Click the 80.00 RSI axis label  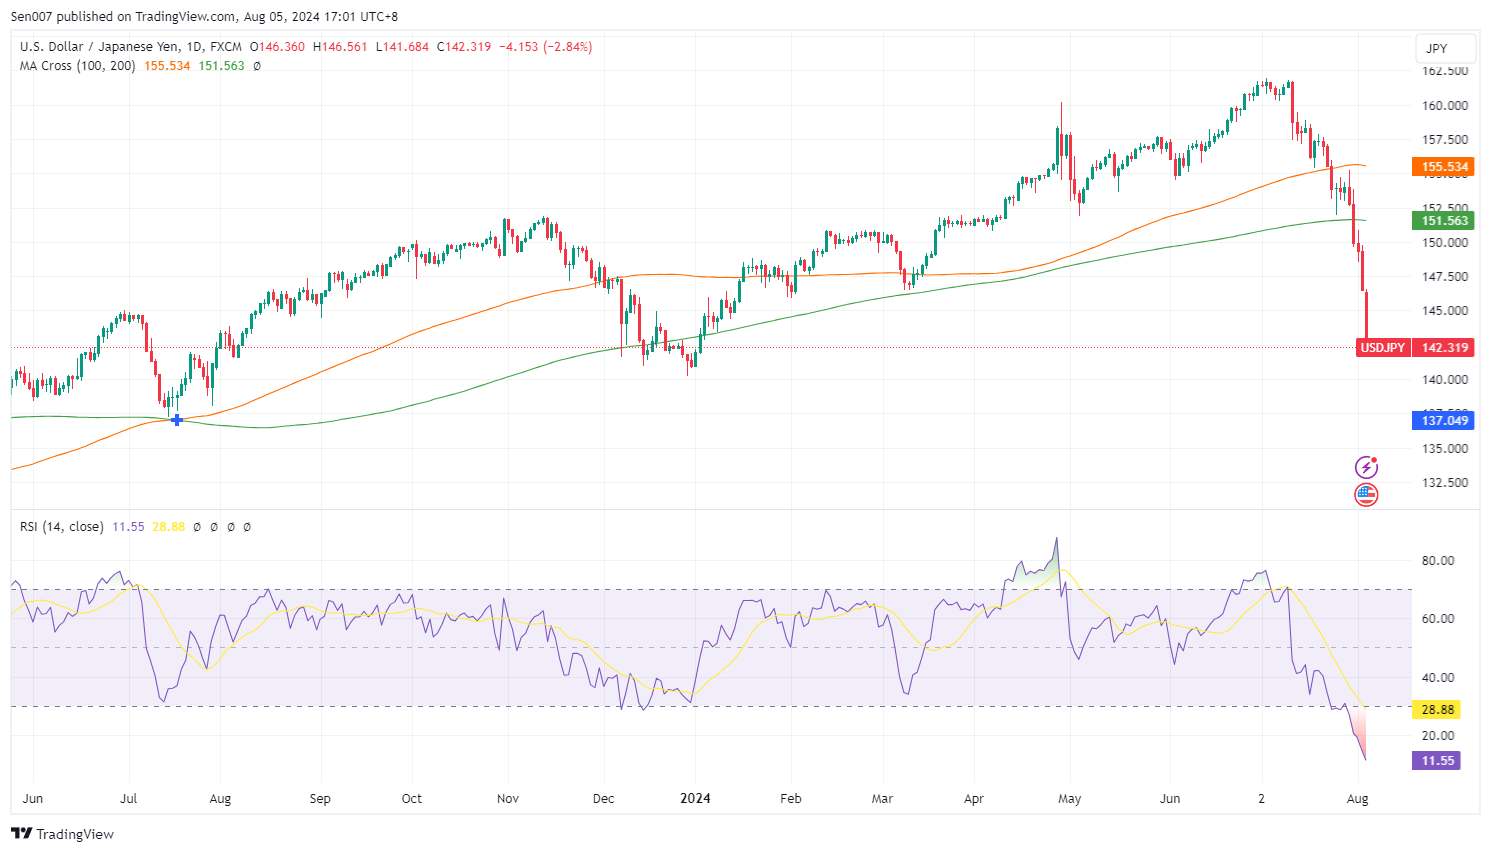click(1438, 561)
